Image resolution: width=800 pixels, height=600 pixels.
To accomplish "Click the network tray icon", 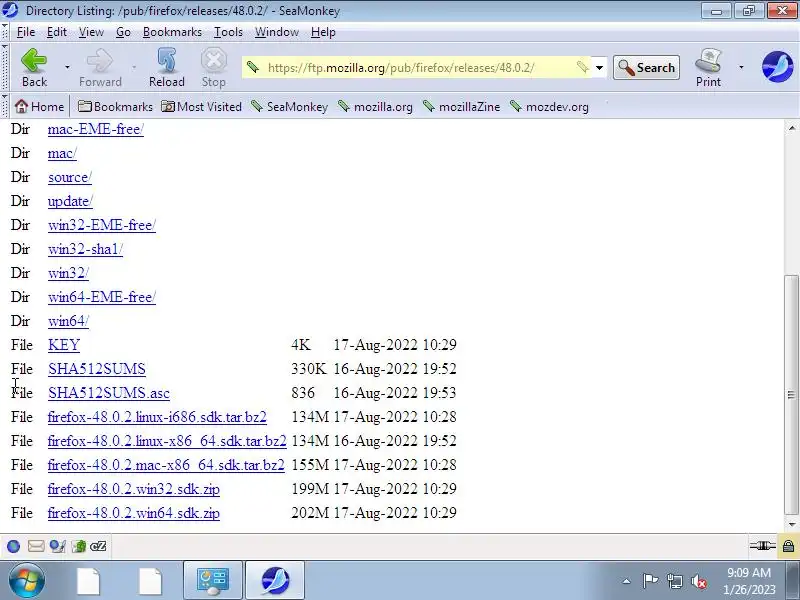I will (x=674, y=581).
